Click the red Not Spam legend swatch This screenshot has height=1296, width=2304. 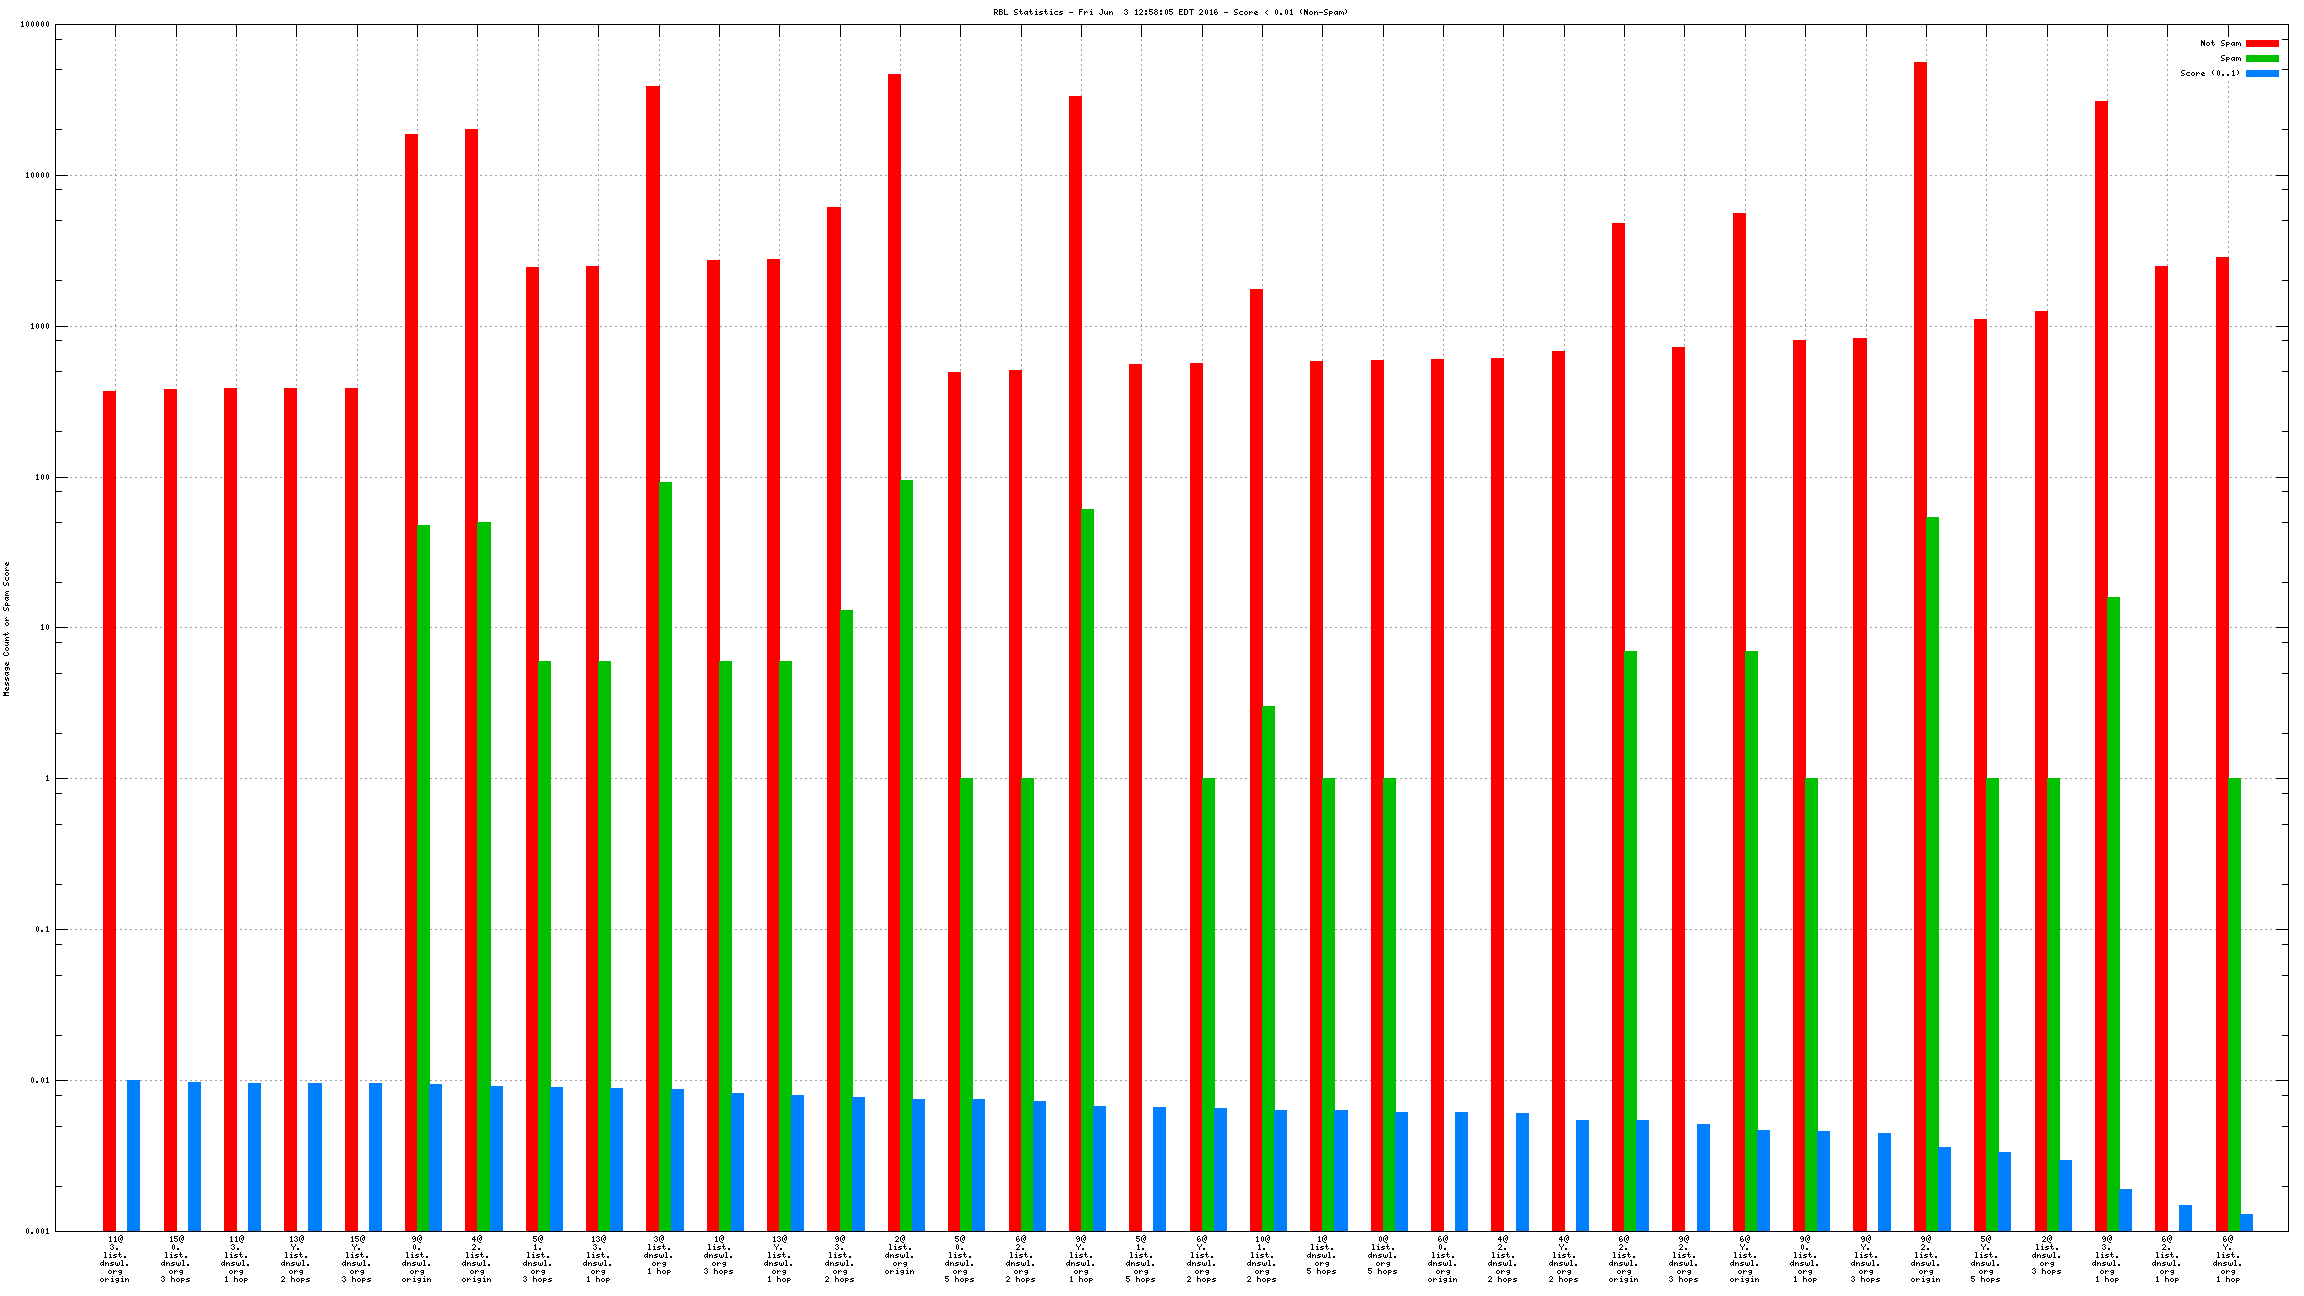(2262, 43)
